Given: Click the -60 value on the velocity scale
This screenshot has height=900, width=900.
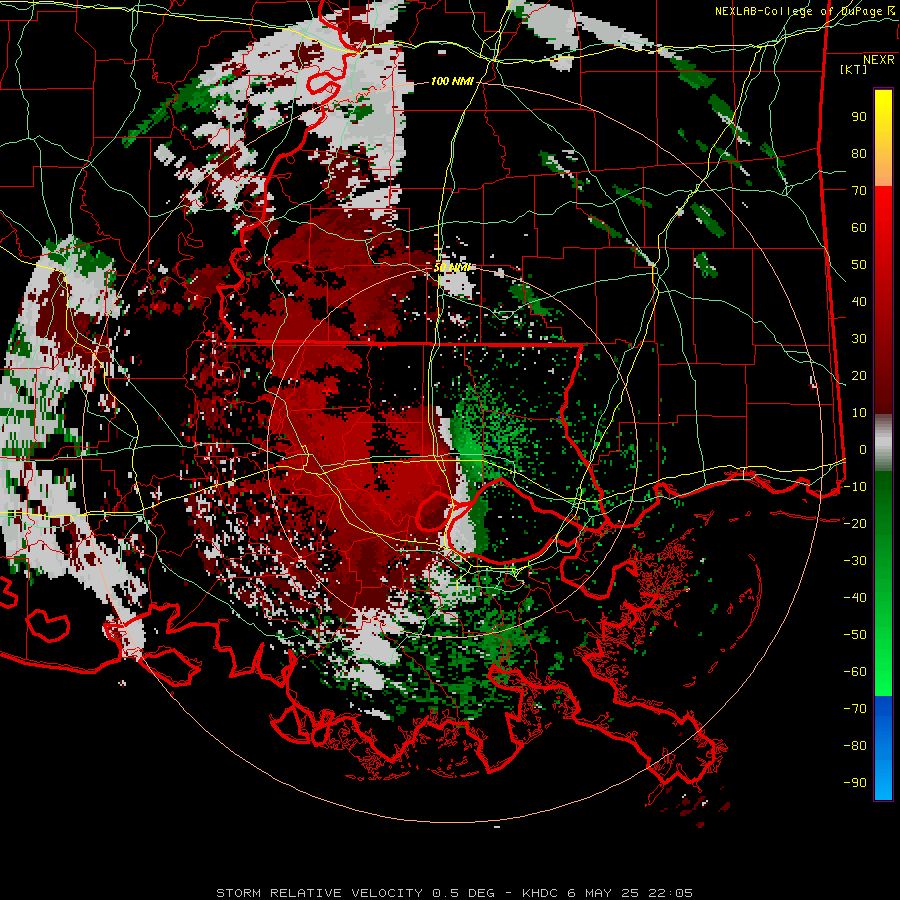Looking at the screenshot, I should (855, 672).
